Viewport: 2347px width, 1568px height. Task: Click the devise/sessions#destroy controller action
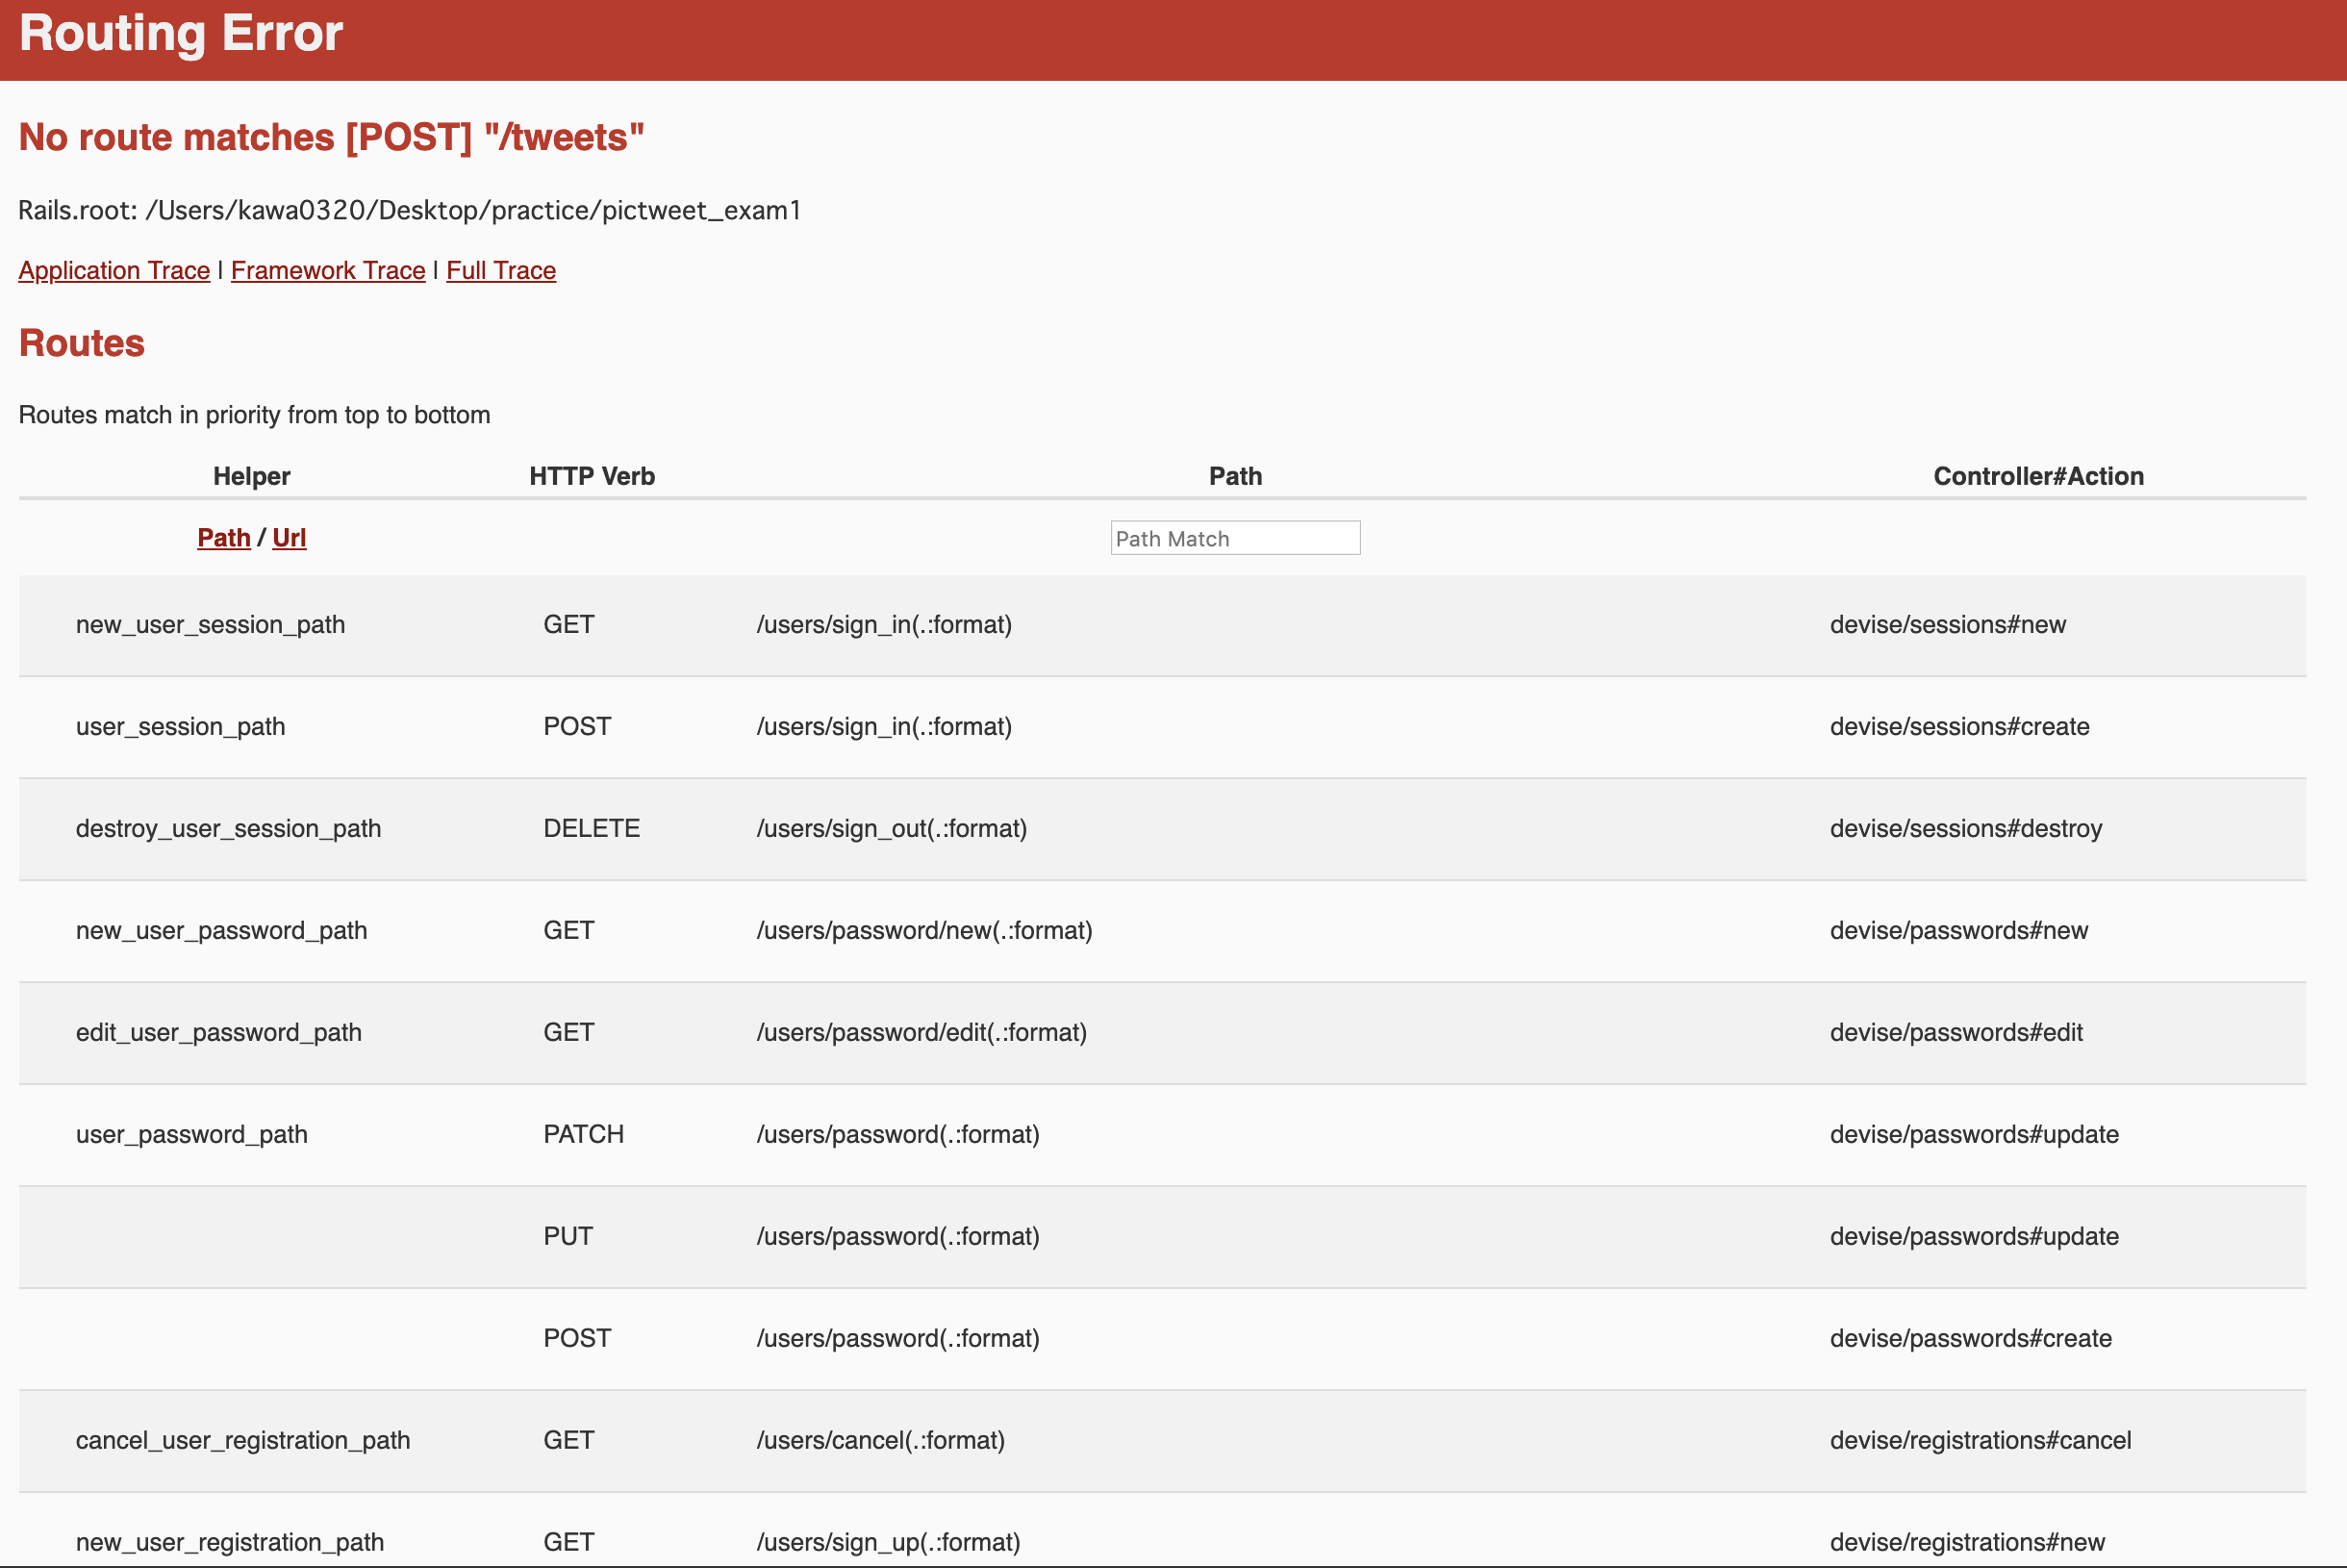(x=1965, y=829)
